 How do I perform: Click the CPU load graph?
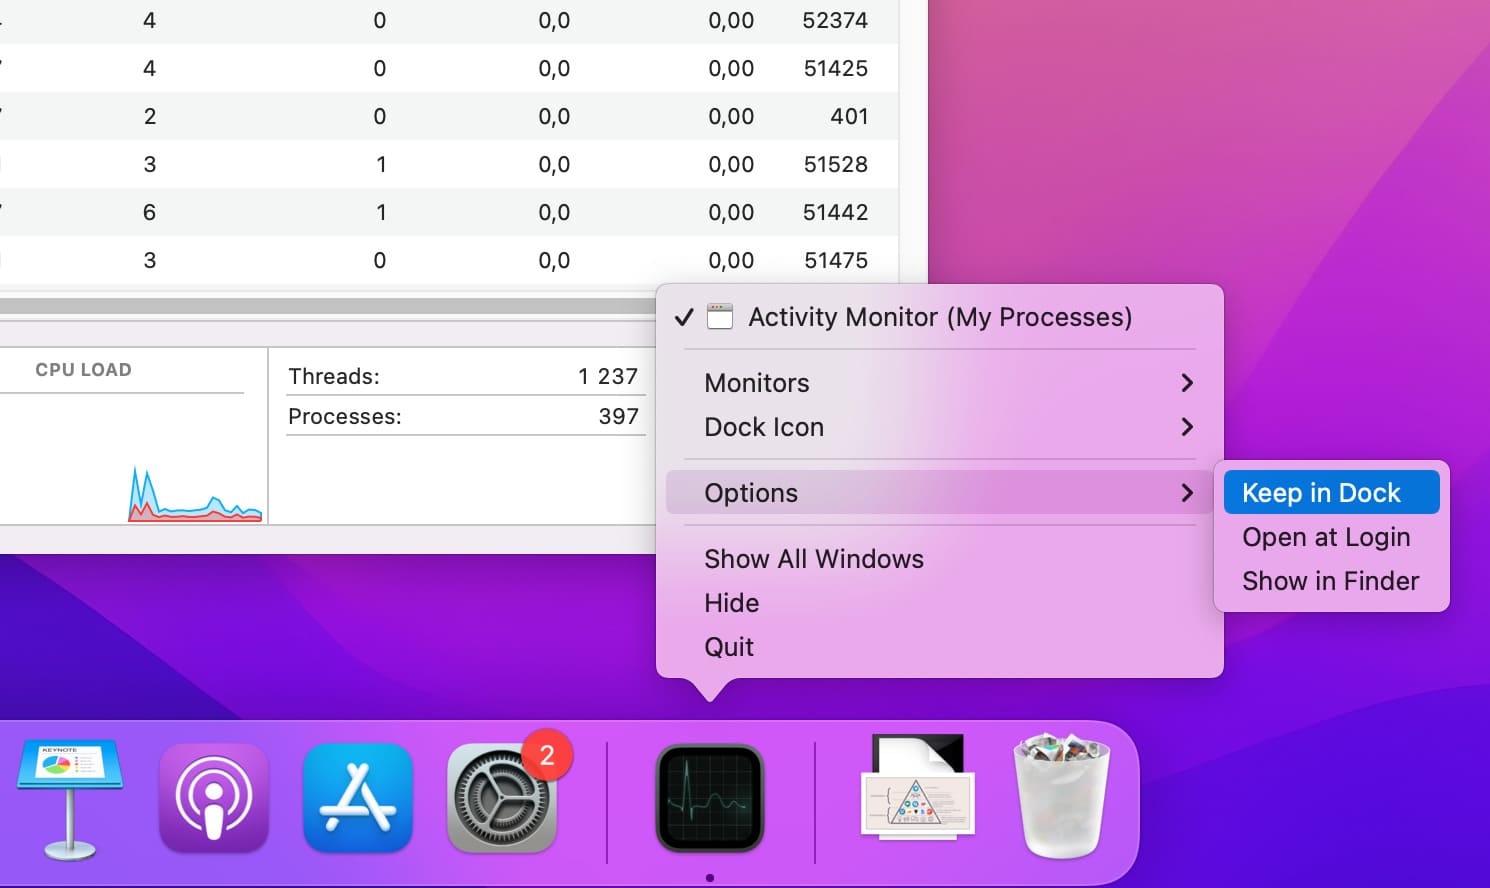(x=194, y=495)
